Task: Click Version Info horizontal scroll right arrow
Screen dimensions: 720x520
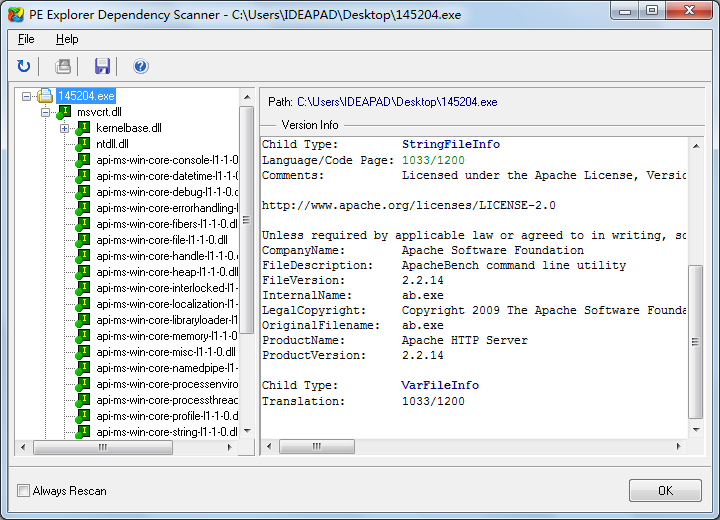Action: click(679, 447)
